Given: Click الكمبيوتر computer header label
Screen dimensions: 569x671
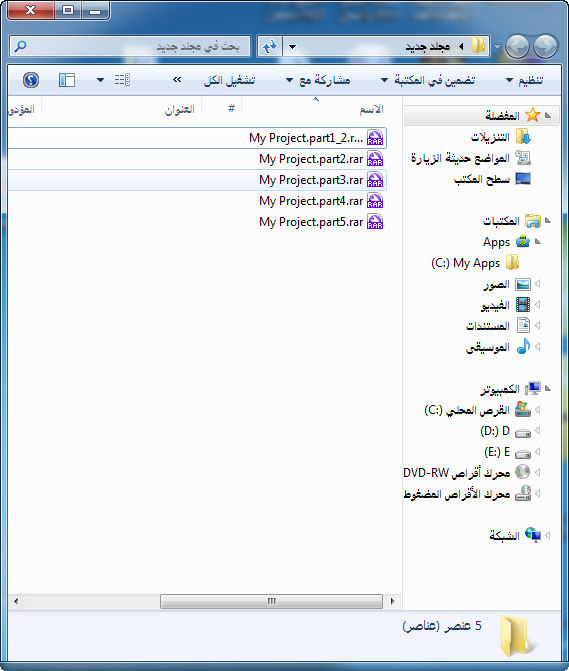Looking at the screenshot, I should pos(500,389).
